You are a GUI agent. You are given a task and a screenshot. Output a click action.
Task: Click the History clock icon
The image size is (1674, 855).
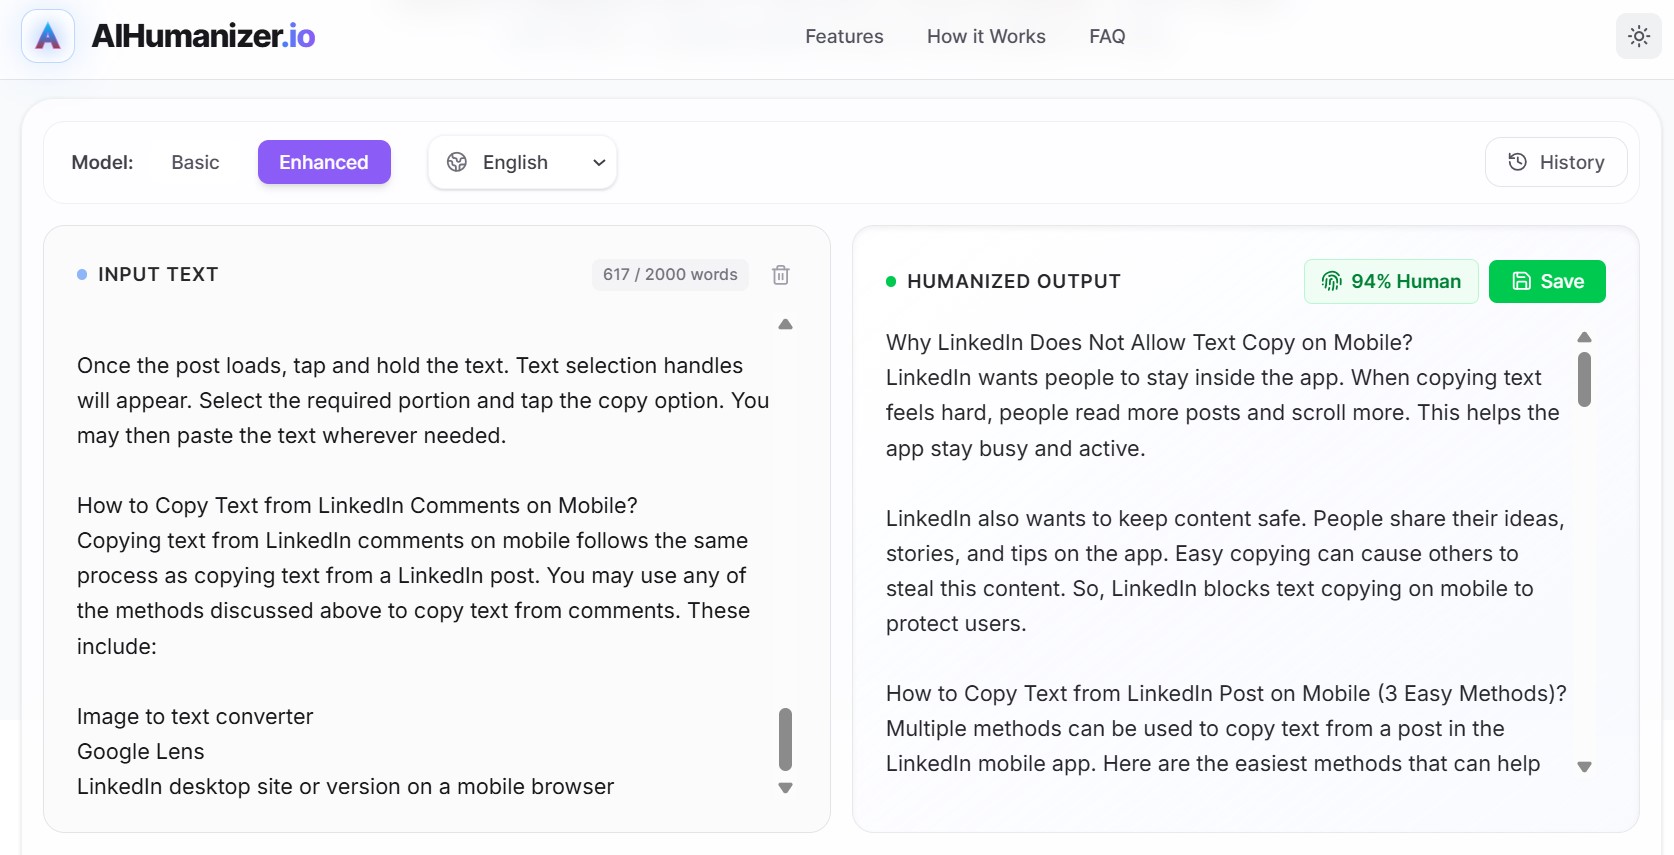pos(1517,162)
